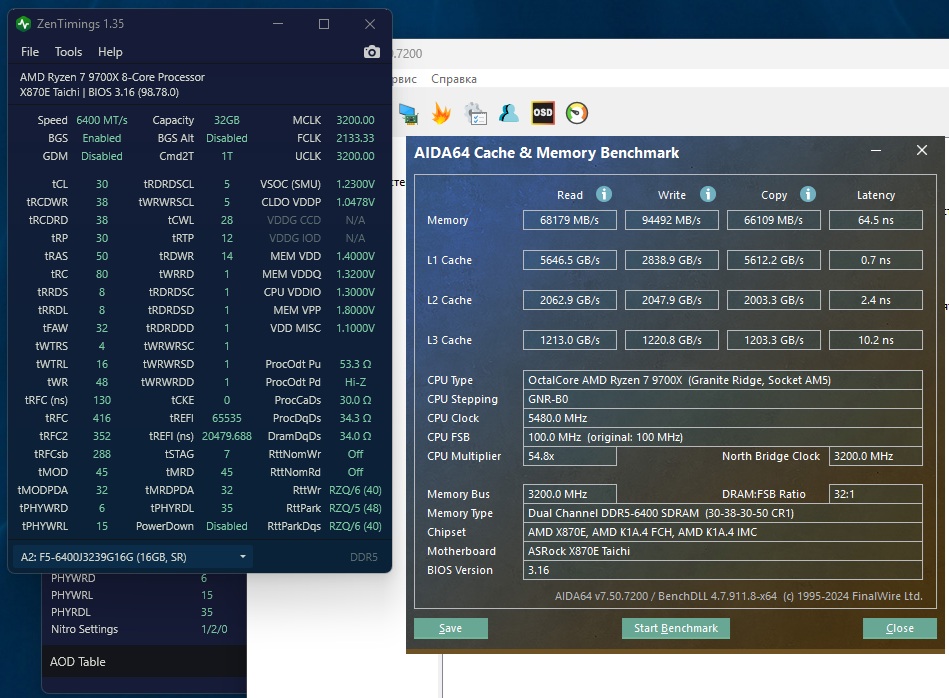The image size is (949, 698).
Task: Click the Write info icon
Action: (708, 194)
